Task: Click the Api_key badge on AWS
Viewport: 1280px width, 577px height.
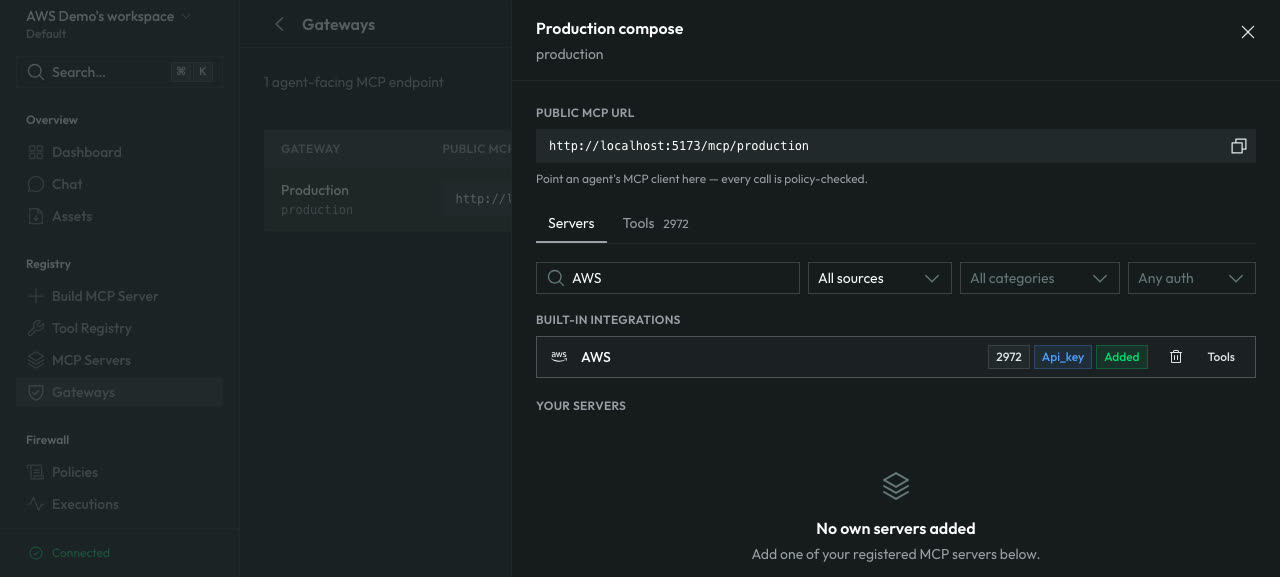Action: [1063, 357]
